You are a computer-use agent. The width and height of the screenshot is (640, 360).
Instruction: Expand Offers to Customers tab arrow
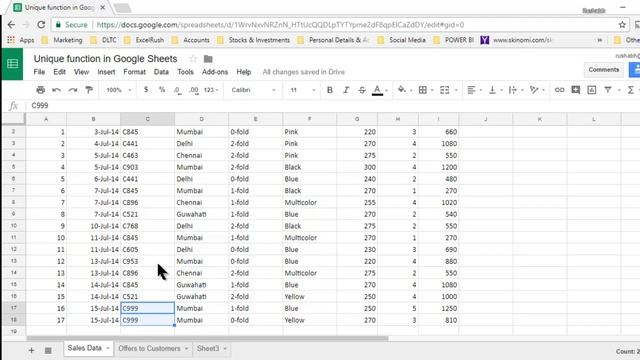186,349
